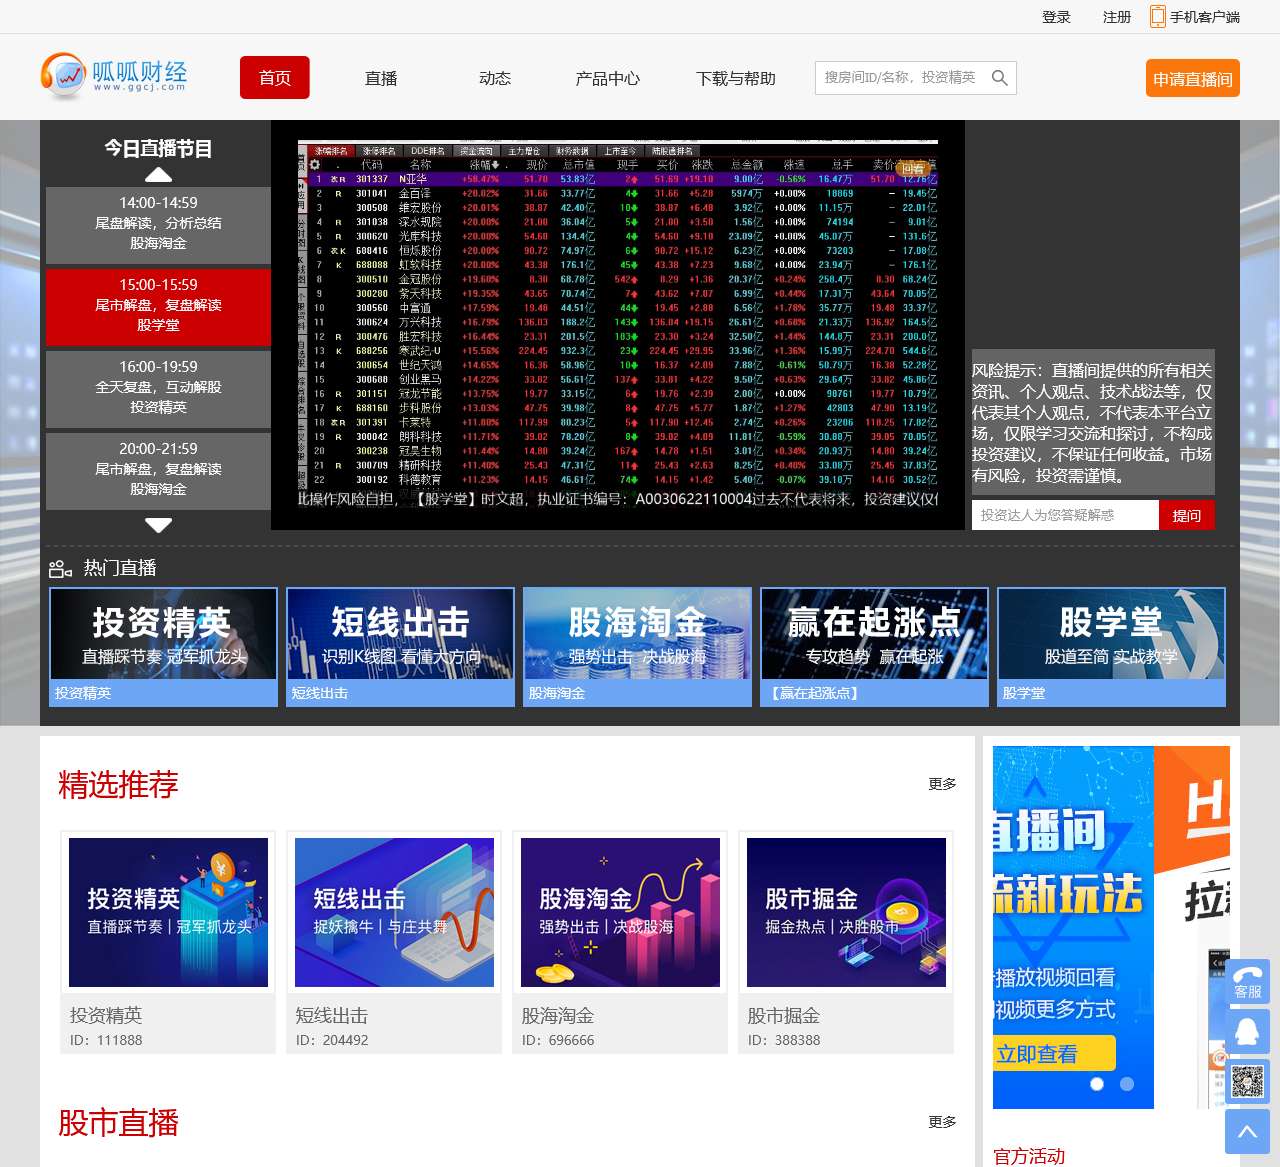Select the first banner carousel dot
1280x1167 pixels.
point(1097,1084)
